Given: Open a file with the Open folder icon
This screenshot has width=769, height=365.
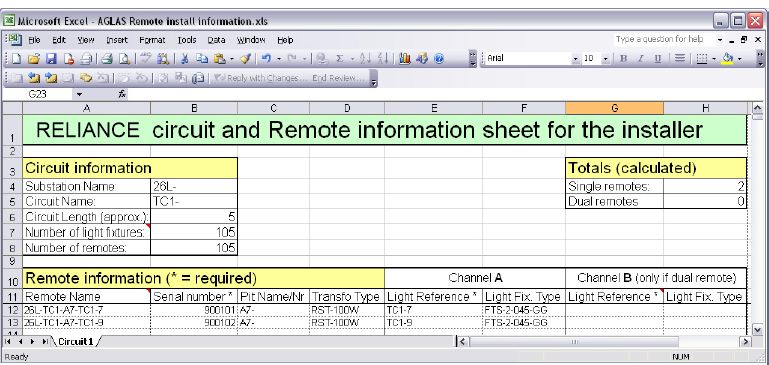Looking at the screenshot, I should 33,59.
